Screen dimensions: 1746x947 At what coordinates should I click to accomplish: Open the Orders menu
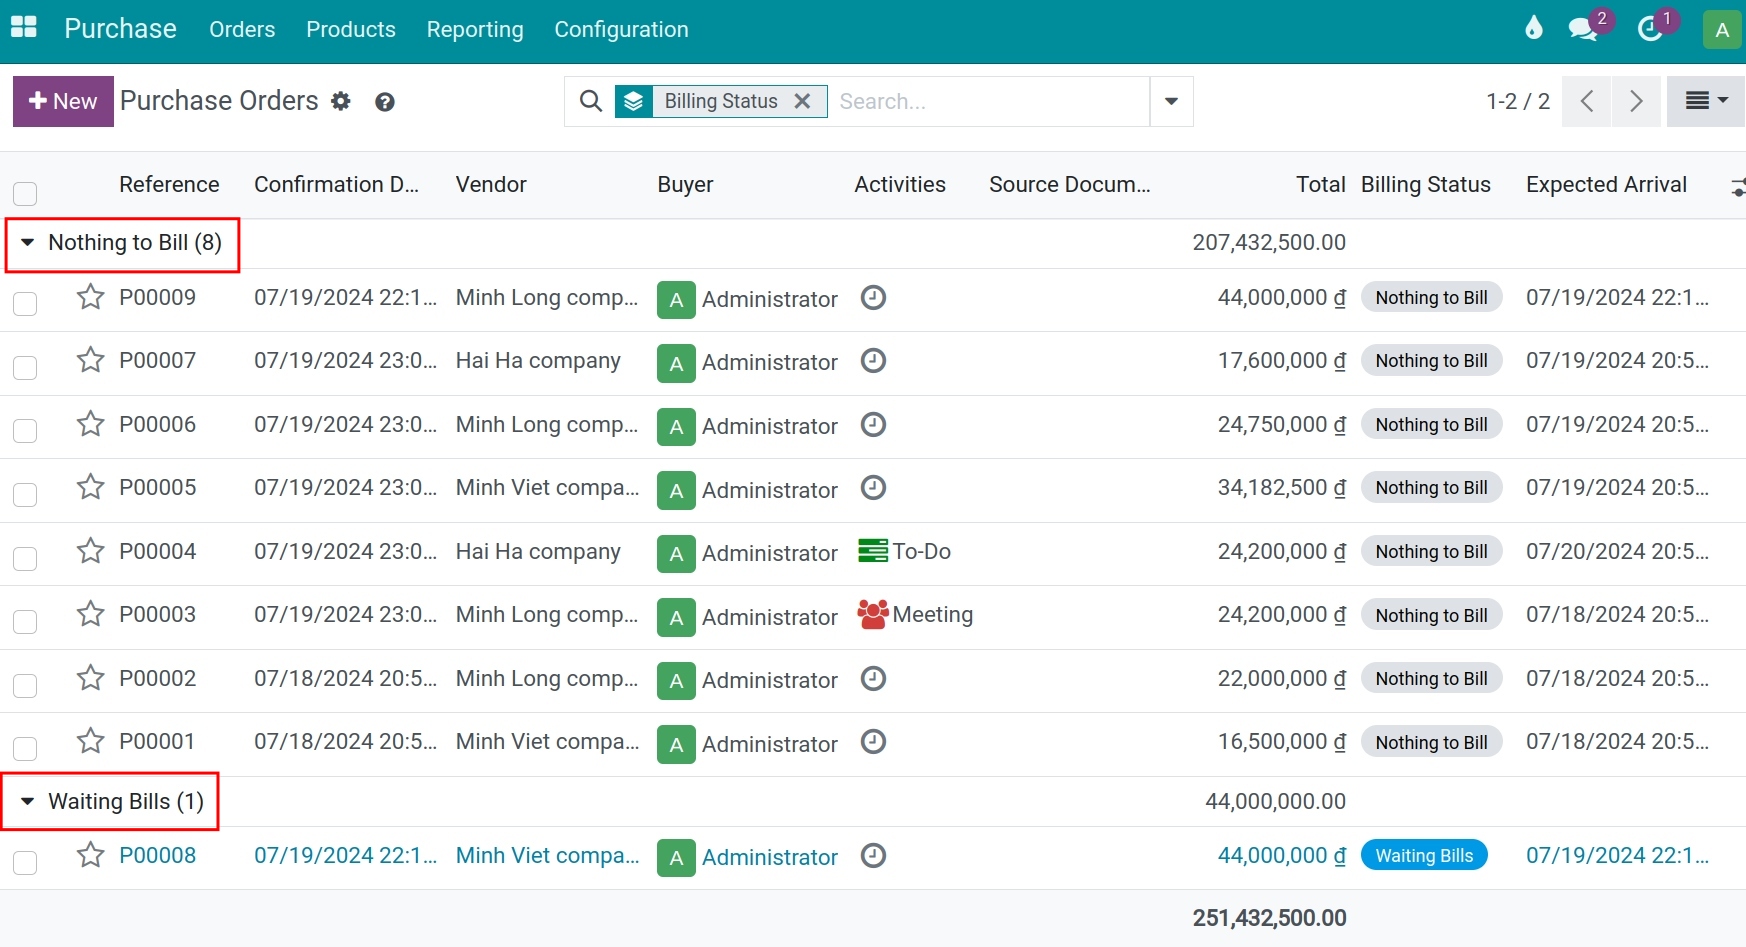point(242,30)
